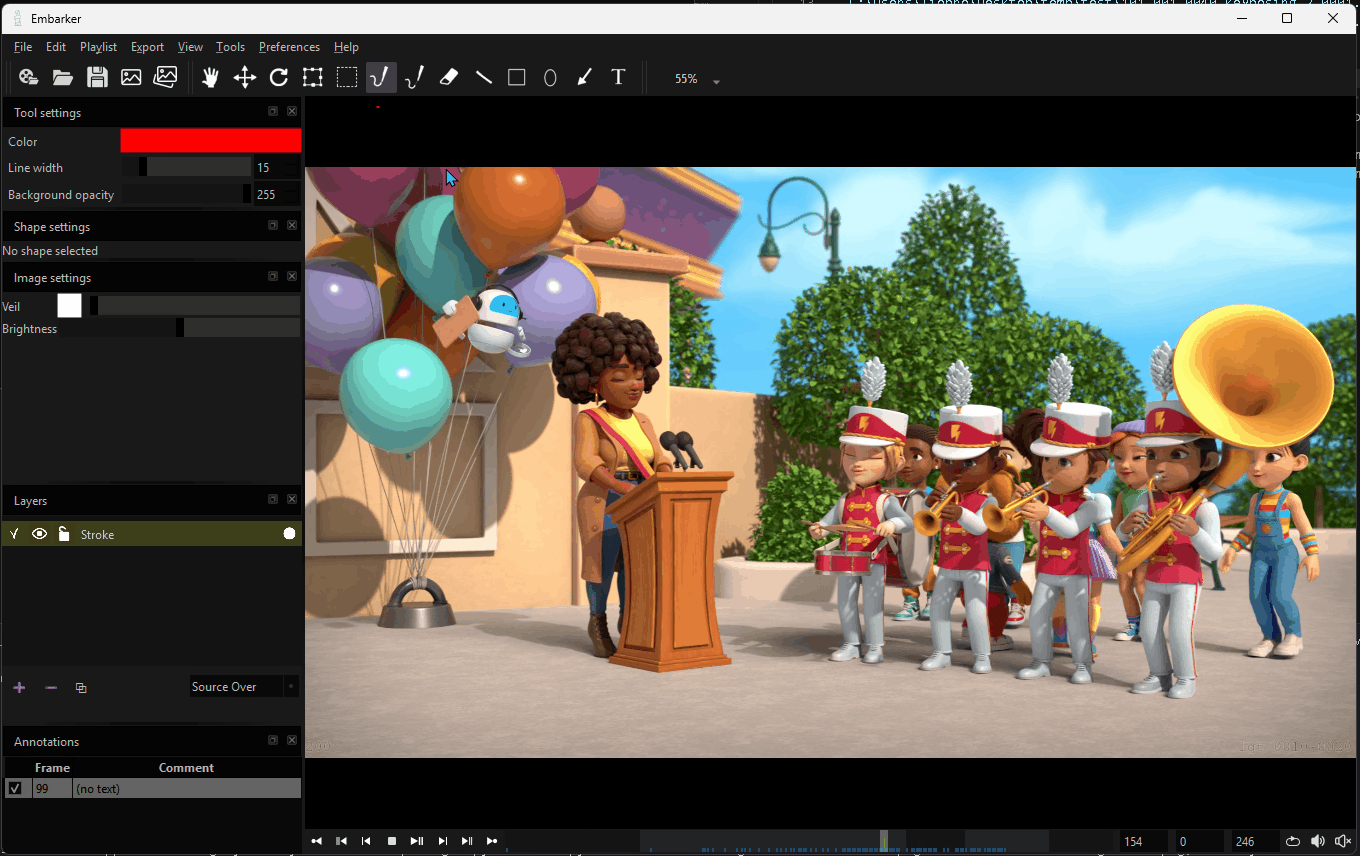Viewport: 1360px width, 856px height.
Task: Open the Export menu
Action: tap(147, 47)
